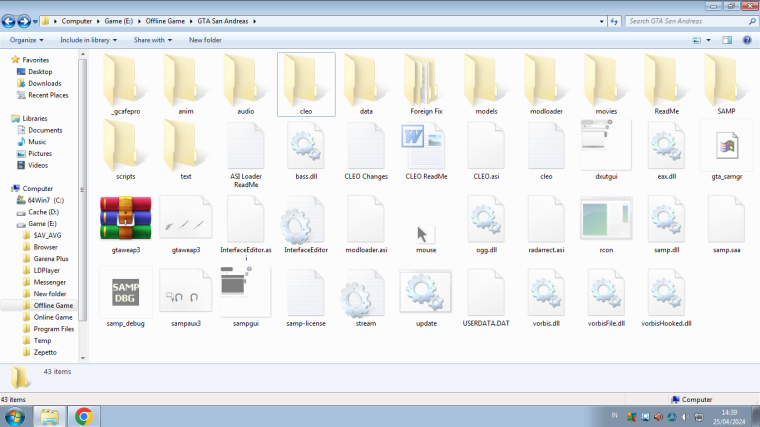Image resolution: width=760 pixels, height=427 pixels.
Task: Open the Music library
Action: click(x=37, y=142)
